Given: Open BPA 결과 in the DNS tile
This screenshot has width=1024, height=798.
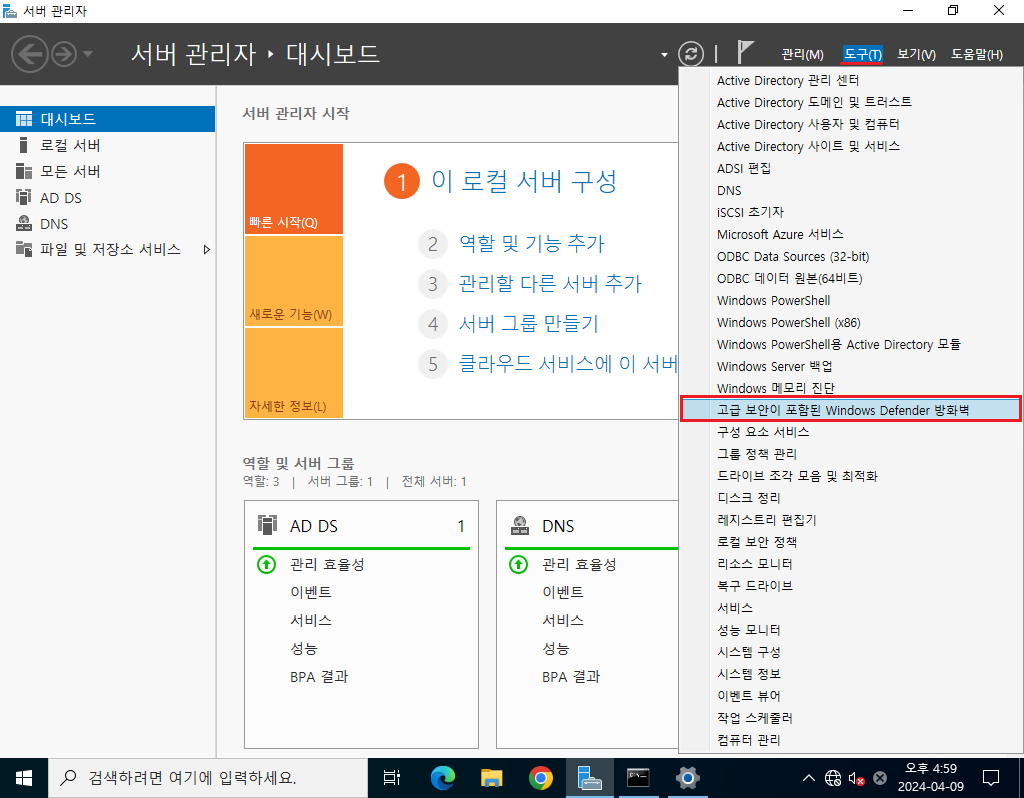Looking at the screenshot, I should click(571, 677).
